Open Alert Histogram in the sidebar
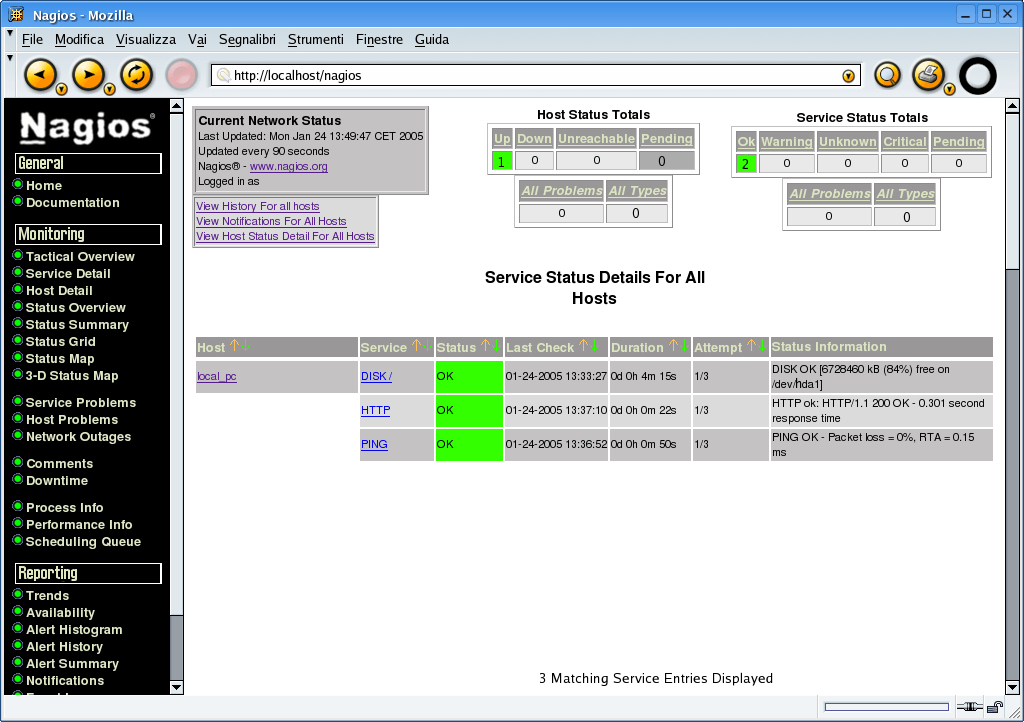The image size is (1024, 722). 74,630
